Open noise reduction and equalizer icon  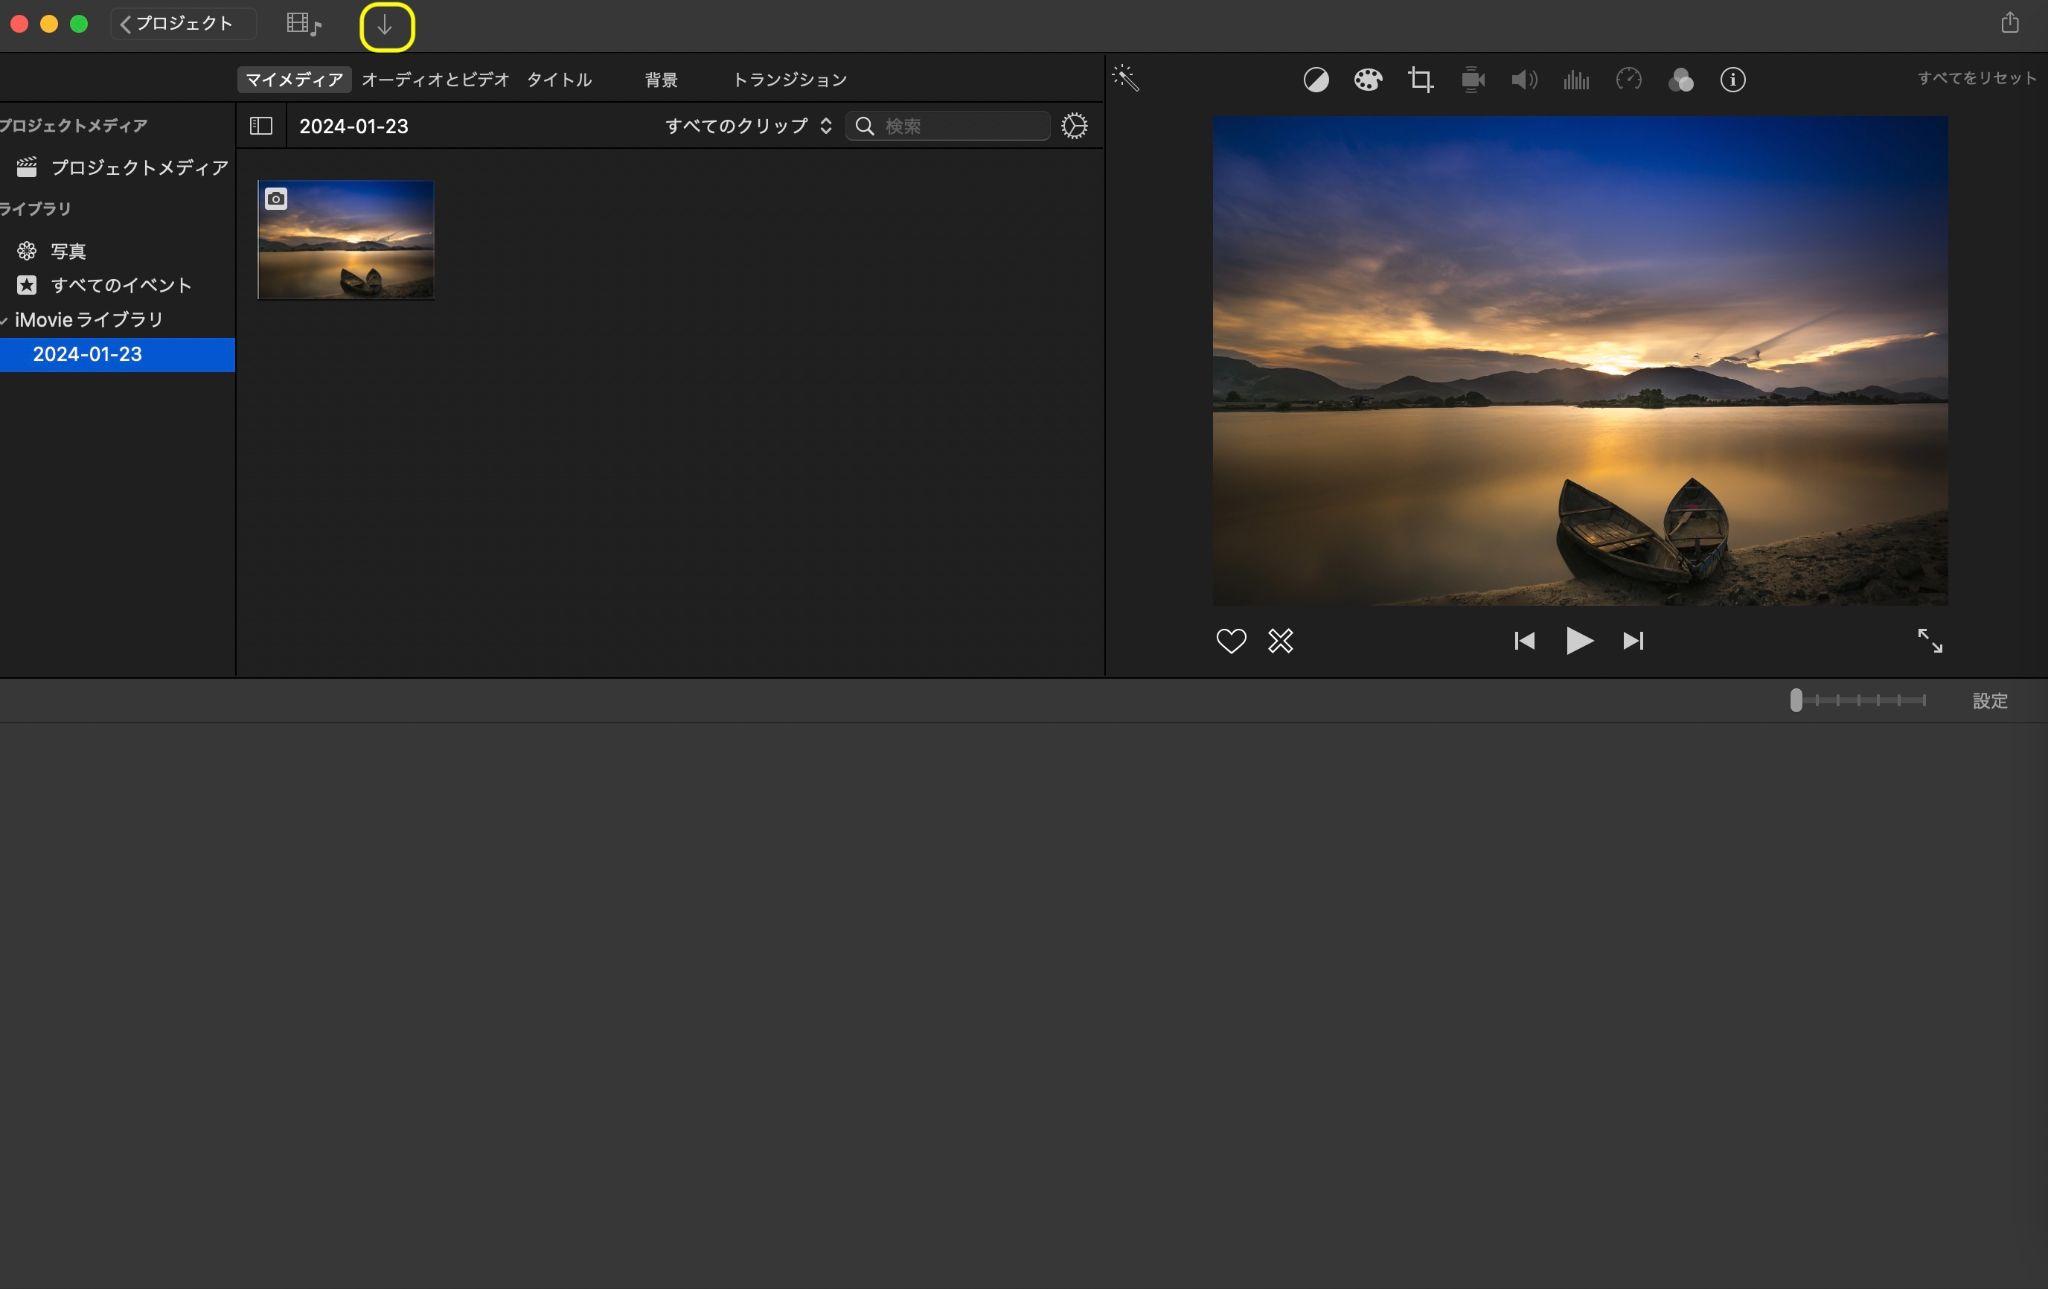pos(1576,80)
